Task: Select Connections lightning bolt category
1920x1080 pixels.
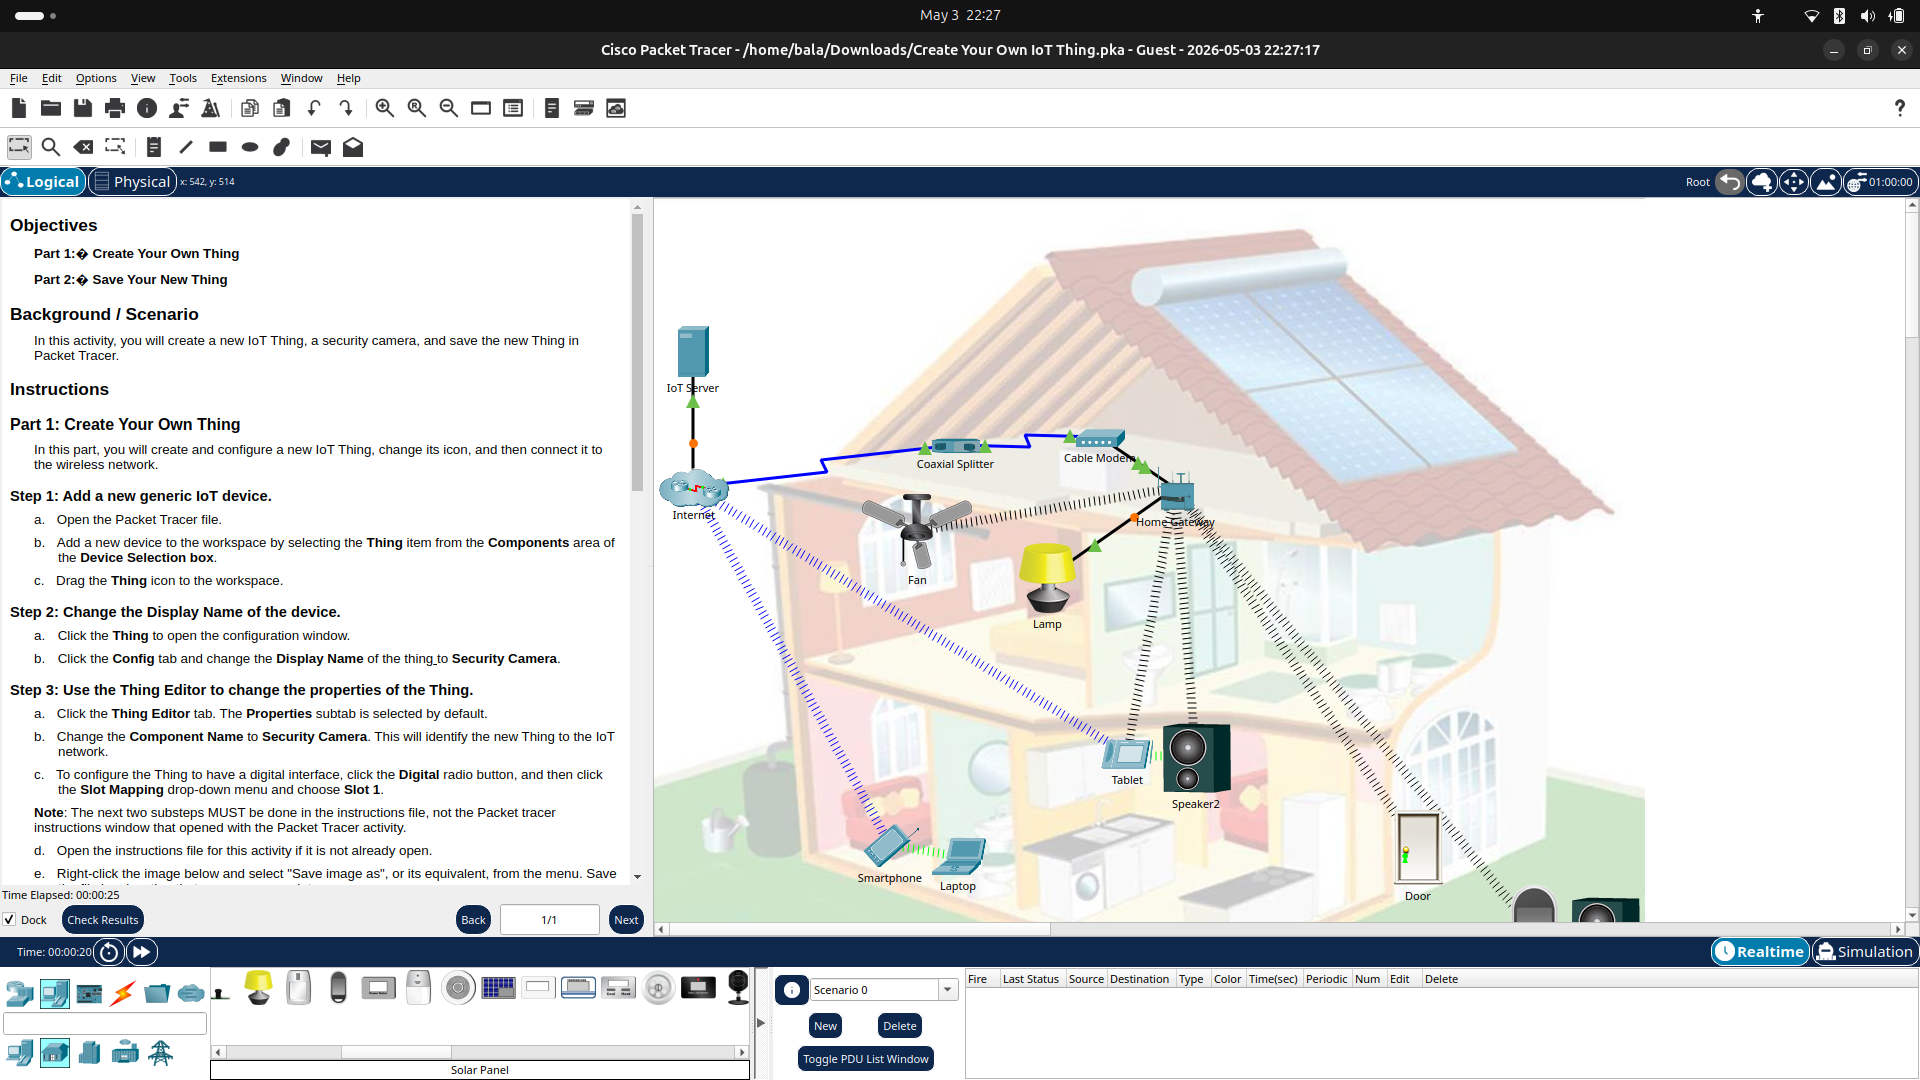Action: [124, 993]
